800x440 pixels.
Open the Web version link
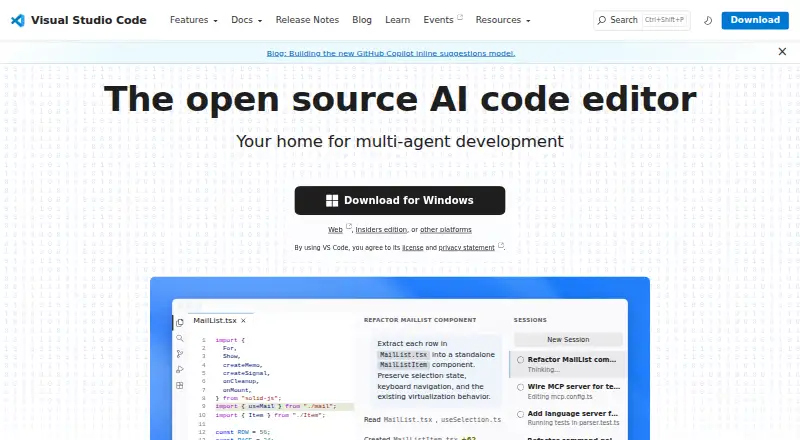click(x=335, y=230)
